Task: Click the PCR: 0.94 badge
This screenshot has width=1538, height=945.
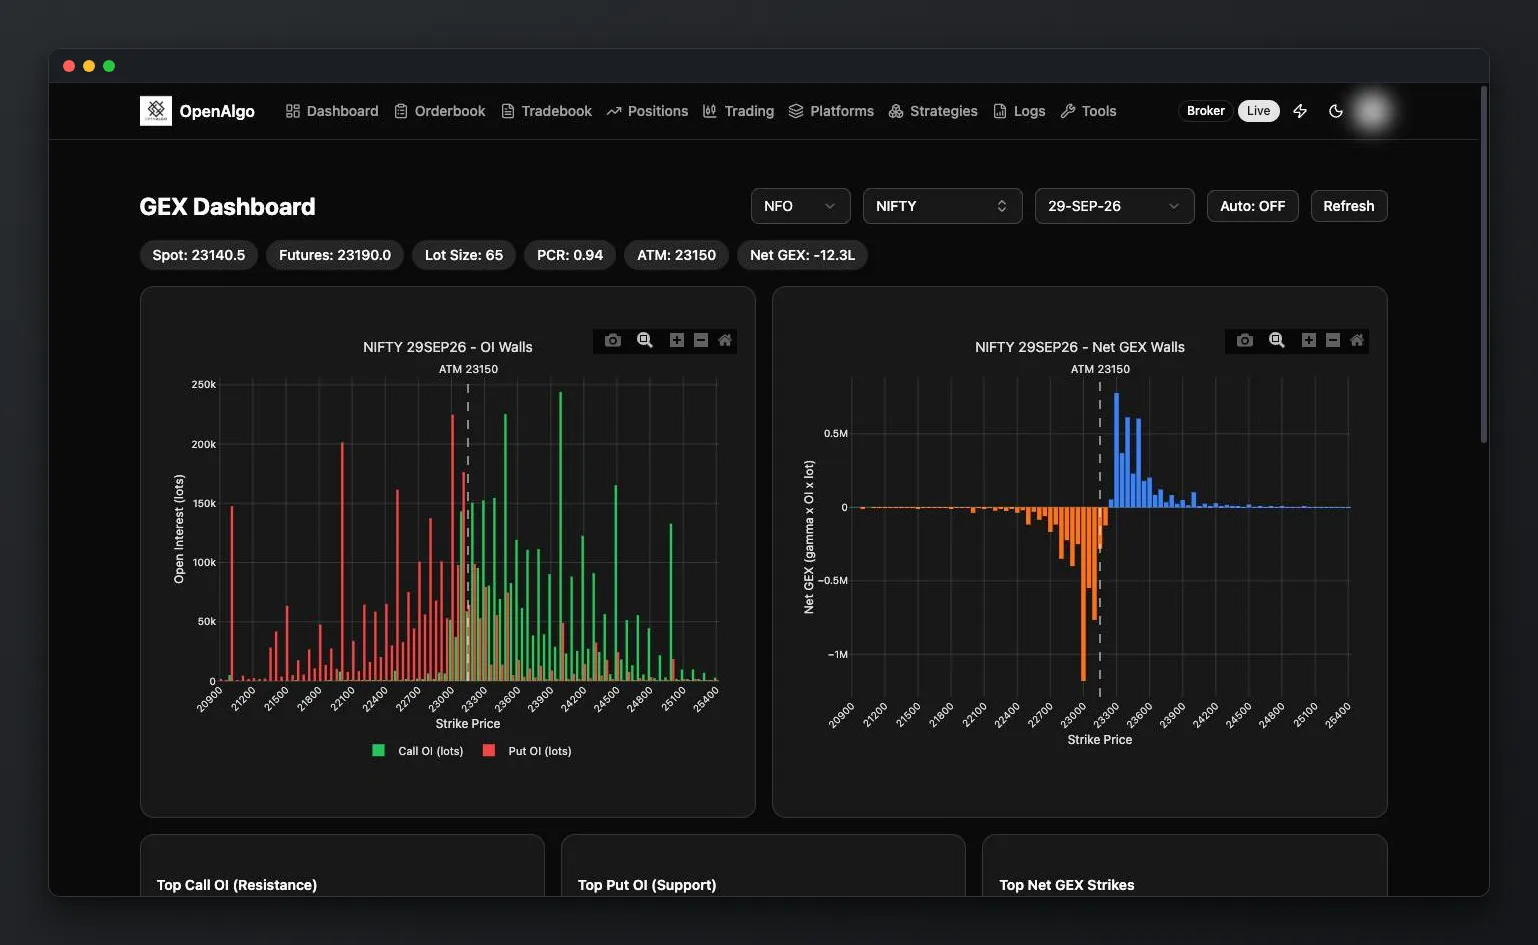Action: [570, 255]
